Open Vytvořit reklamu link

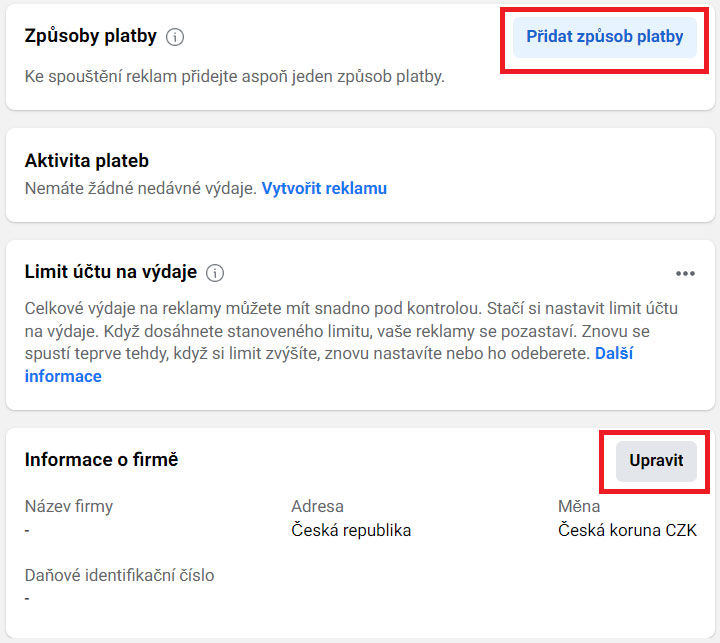point(324,188)
